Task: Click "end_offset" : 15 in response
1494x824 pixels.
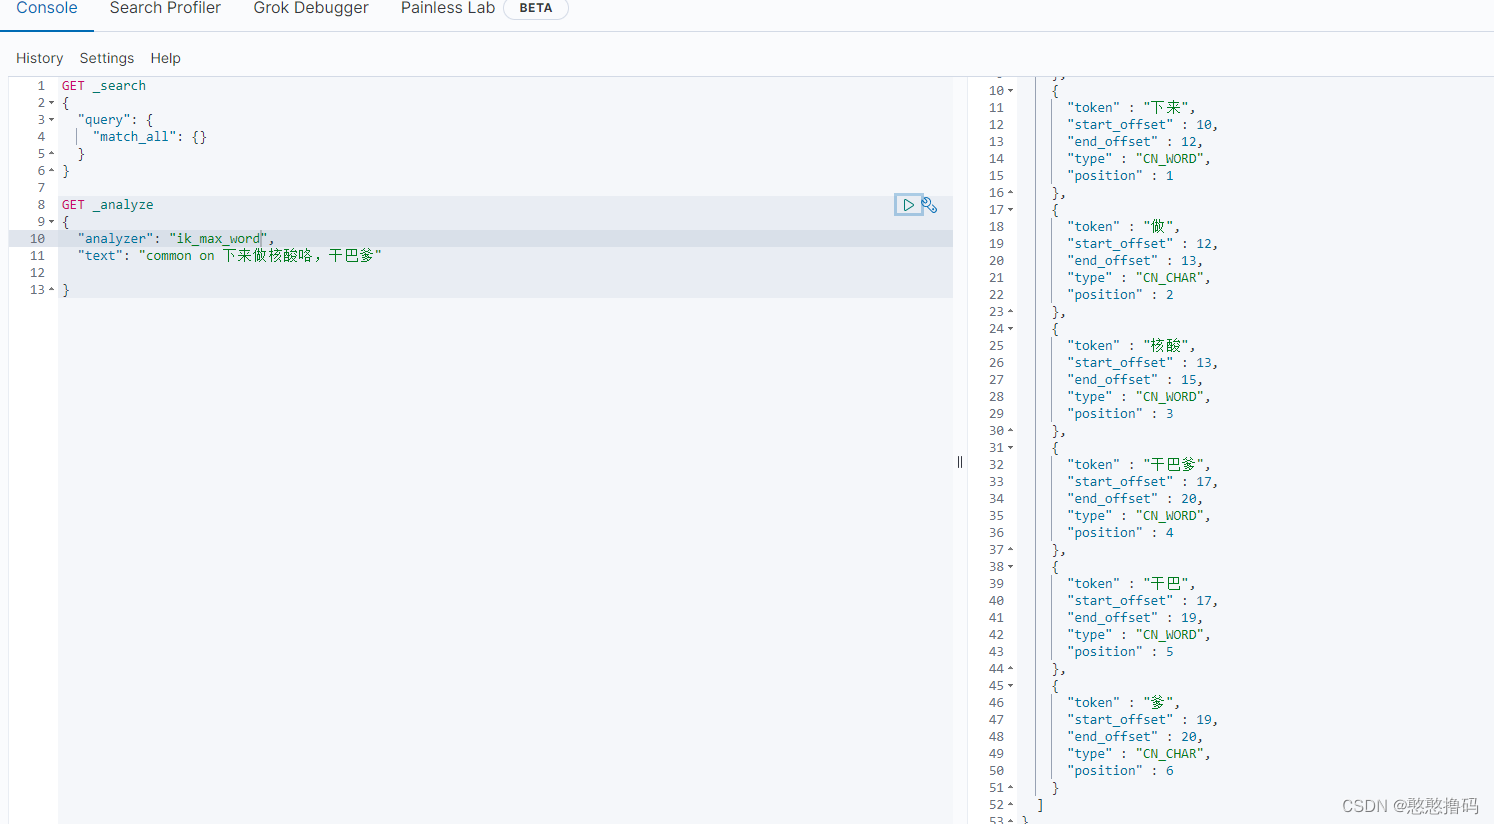Action: [x=1135, y=380]
